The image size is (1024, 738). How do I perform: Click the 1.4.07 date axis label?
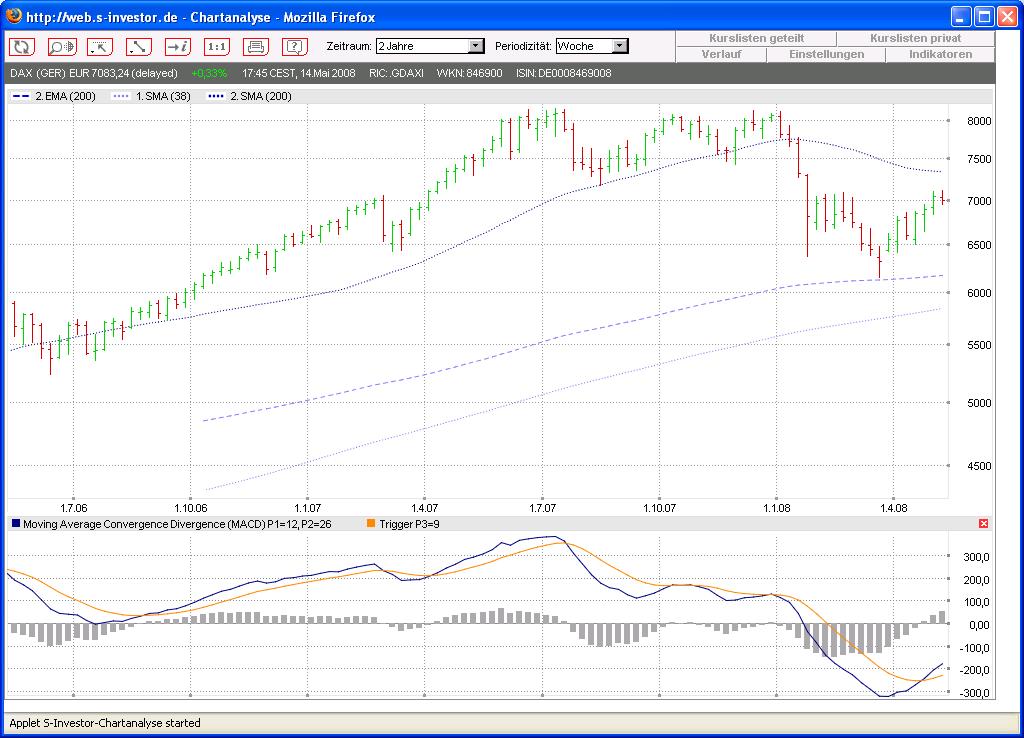[424, 508]
